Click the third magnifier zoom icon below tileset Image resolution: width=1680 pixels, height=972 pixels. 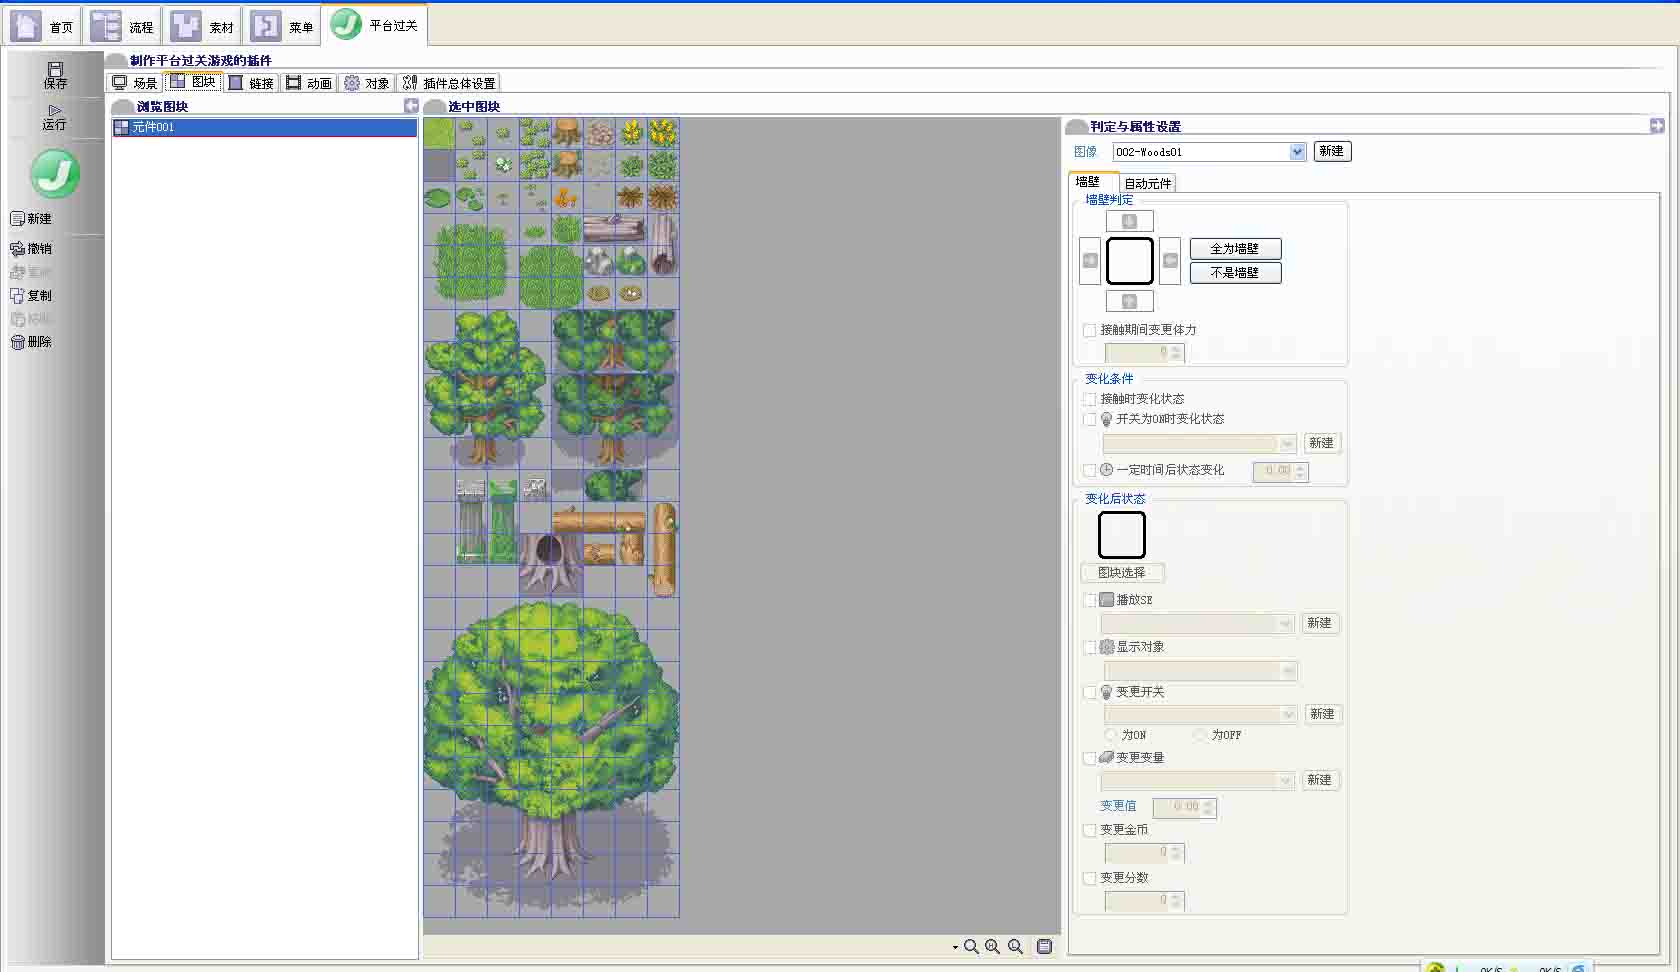coord(1015,946)
